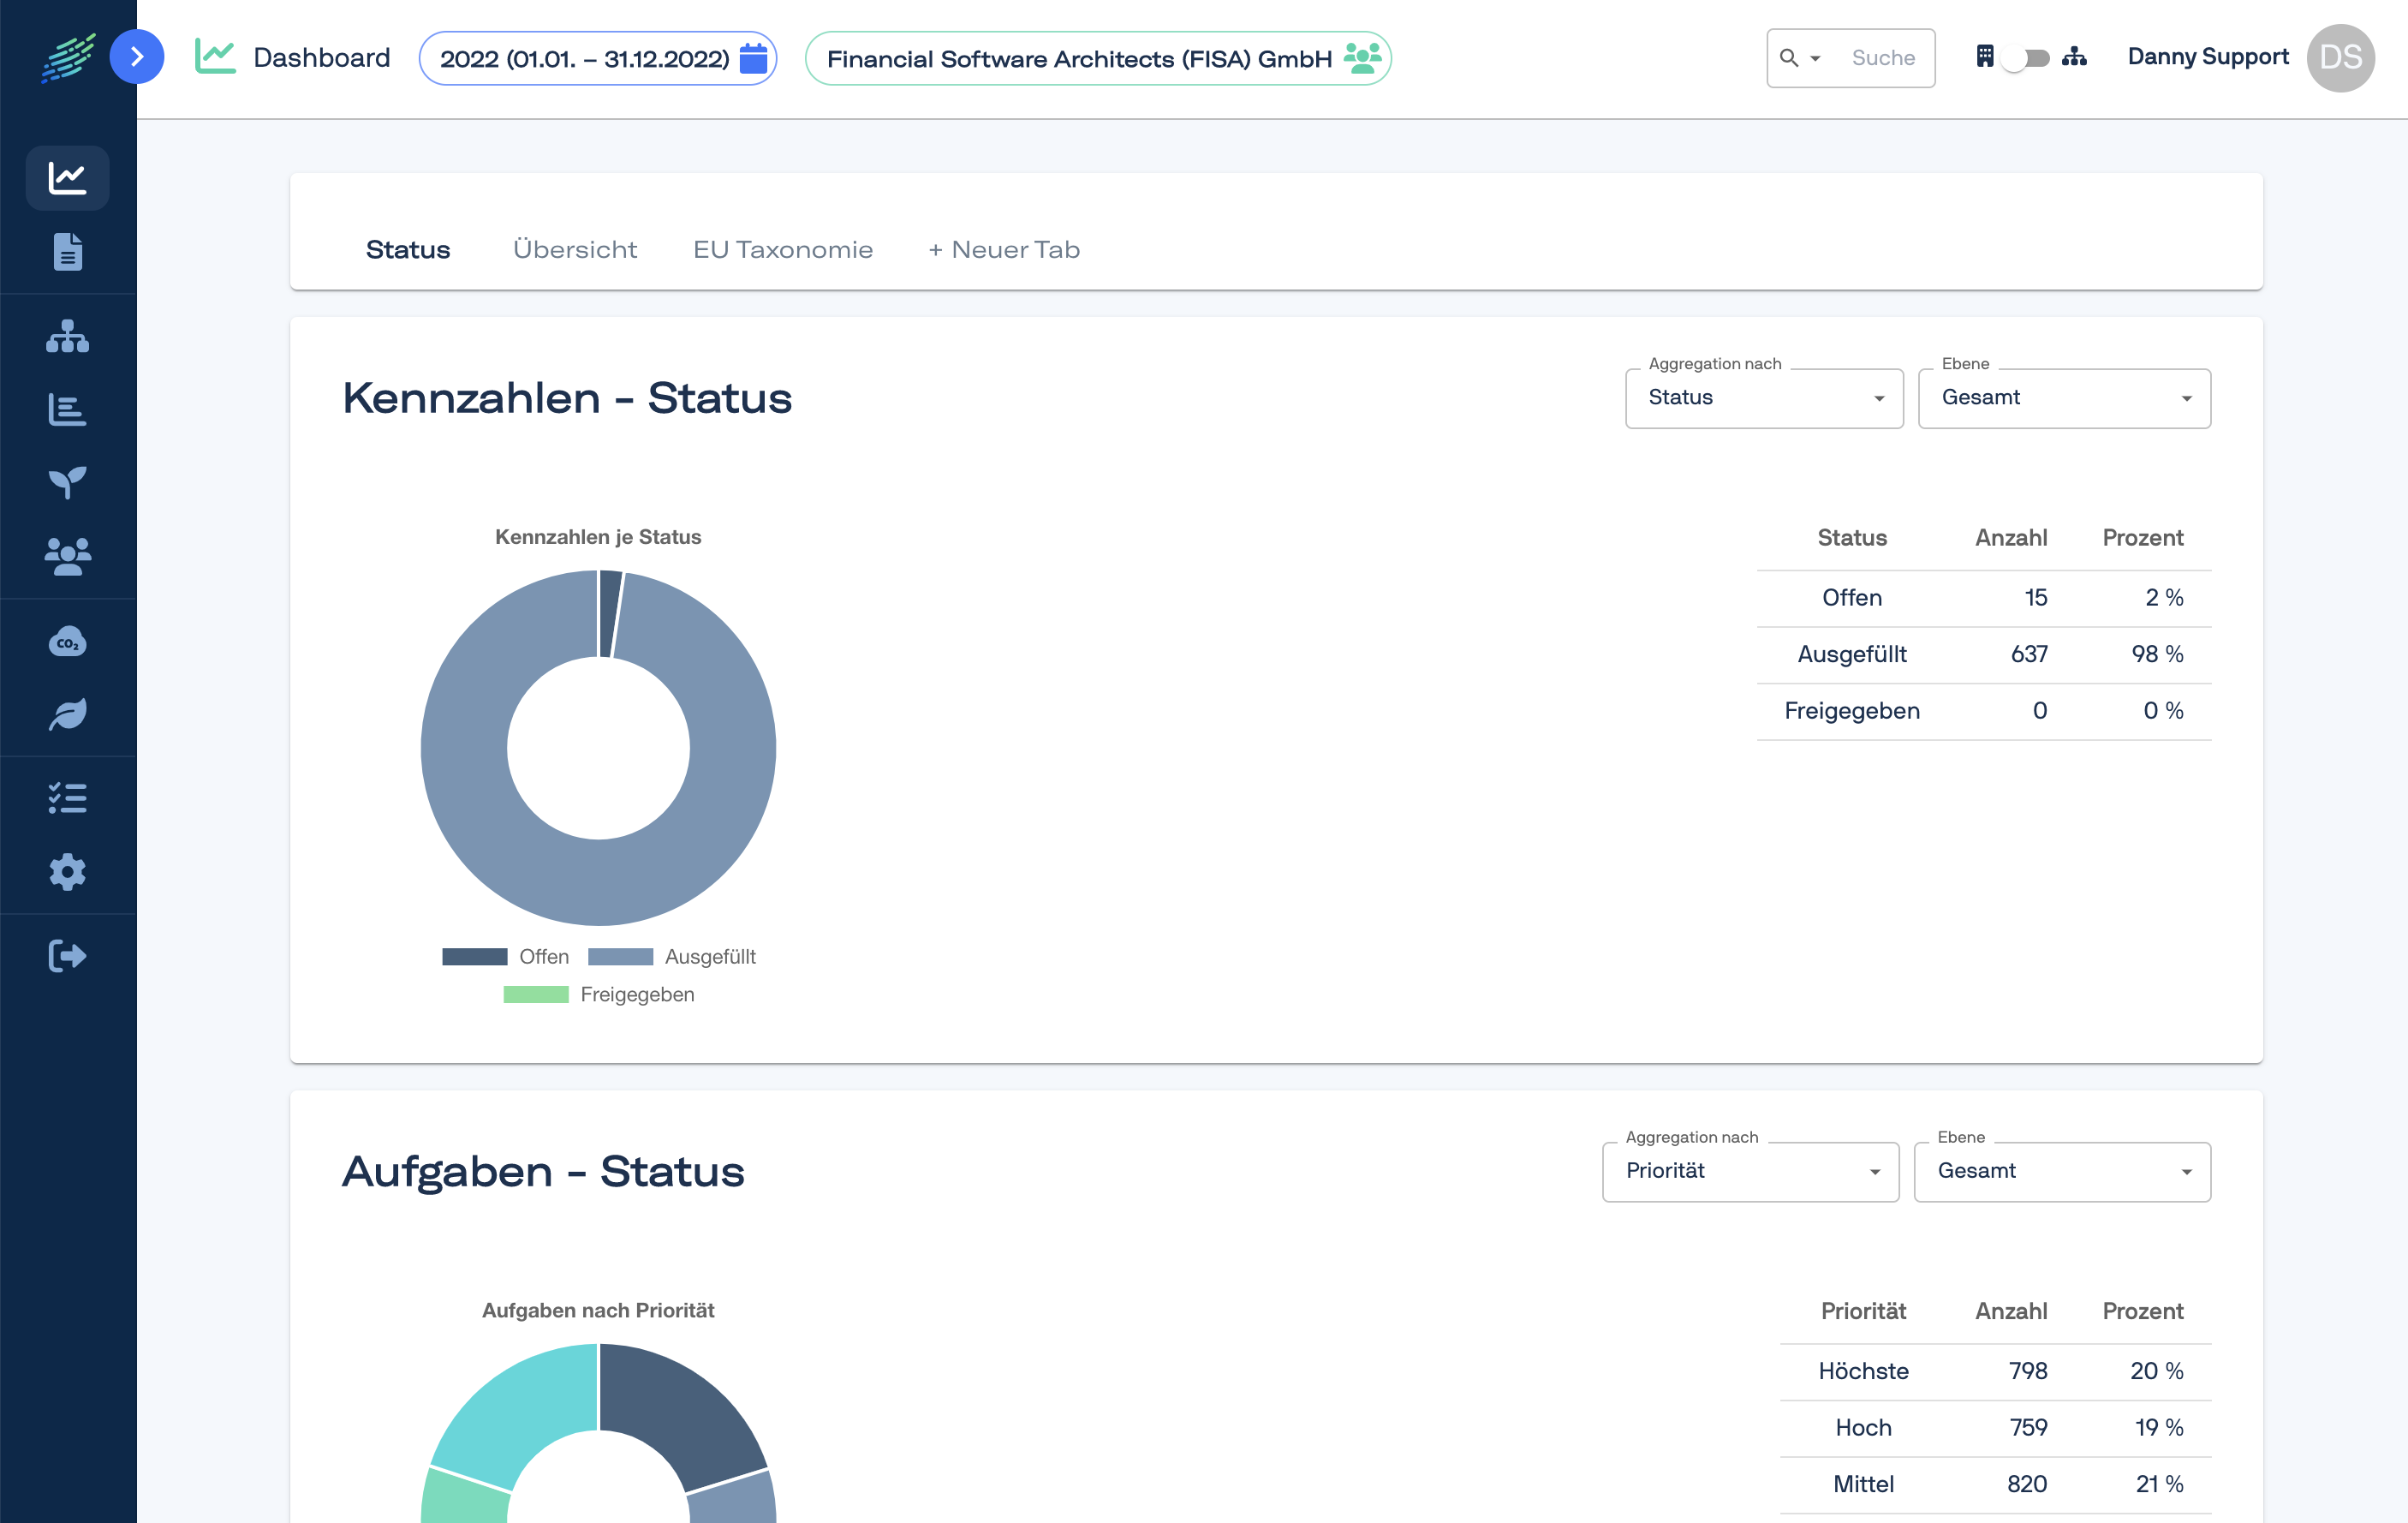Switch to the Status tab
The width and height of the screenshot is (2408, 1523).
click(408, 249)
